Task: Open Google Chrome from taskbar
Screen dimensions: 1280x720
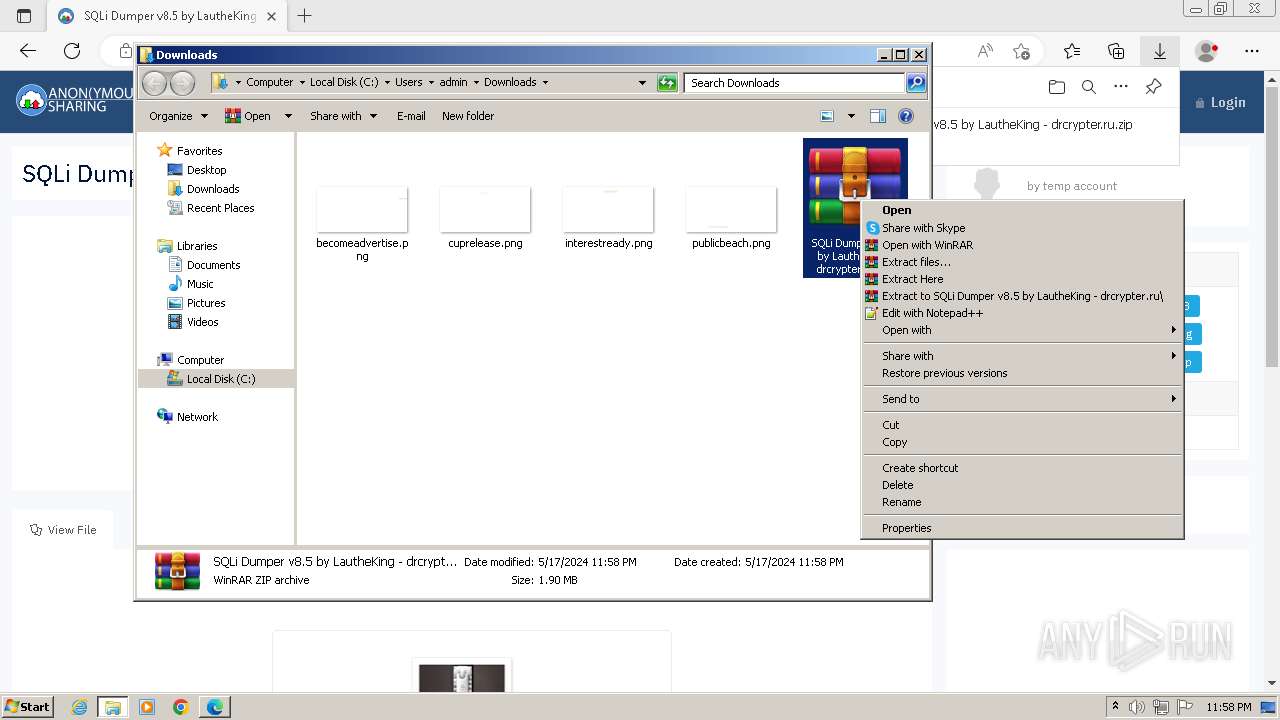Action: 181,707
